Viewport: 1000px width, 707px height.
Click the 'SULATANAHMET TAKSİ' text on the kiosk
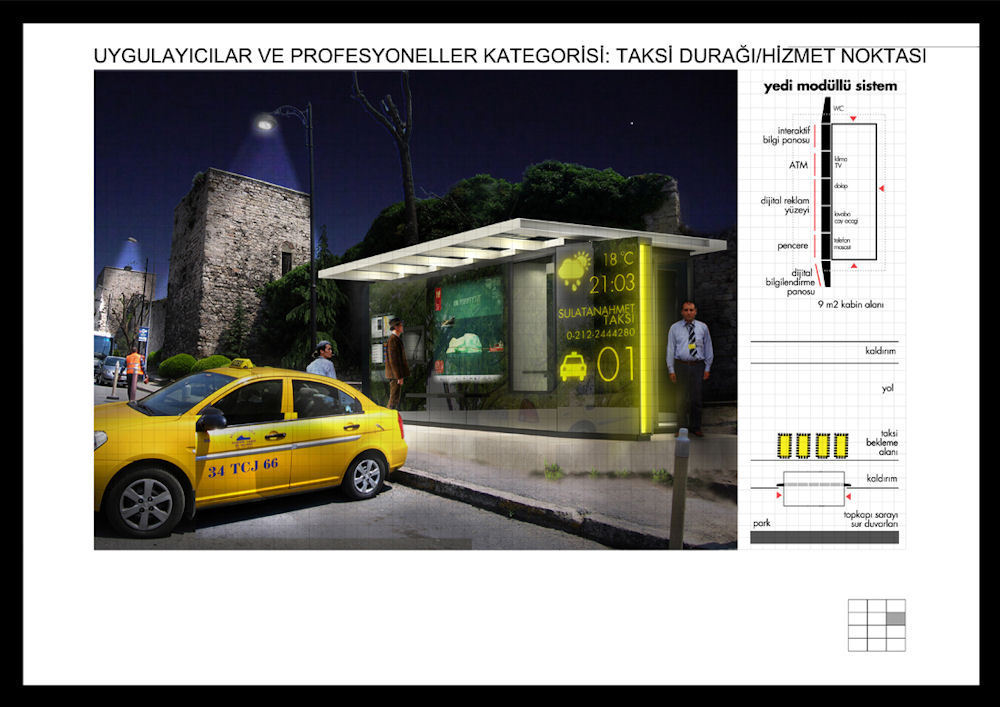597,315
